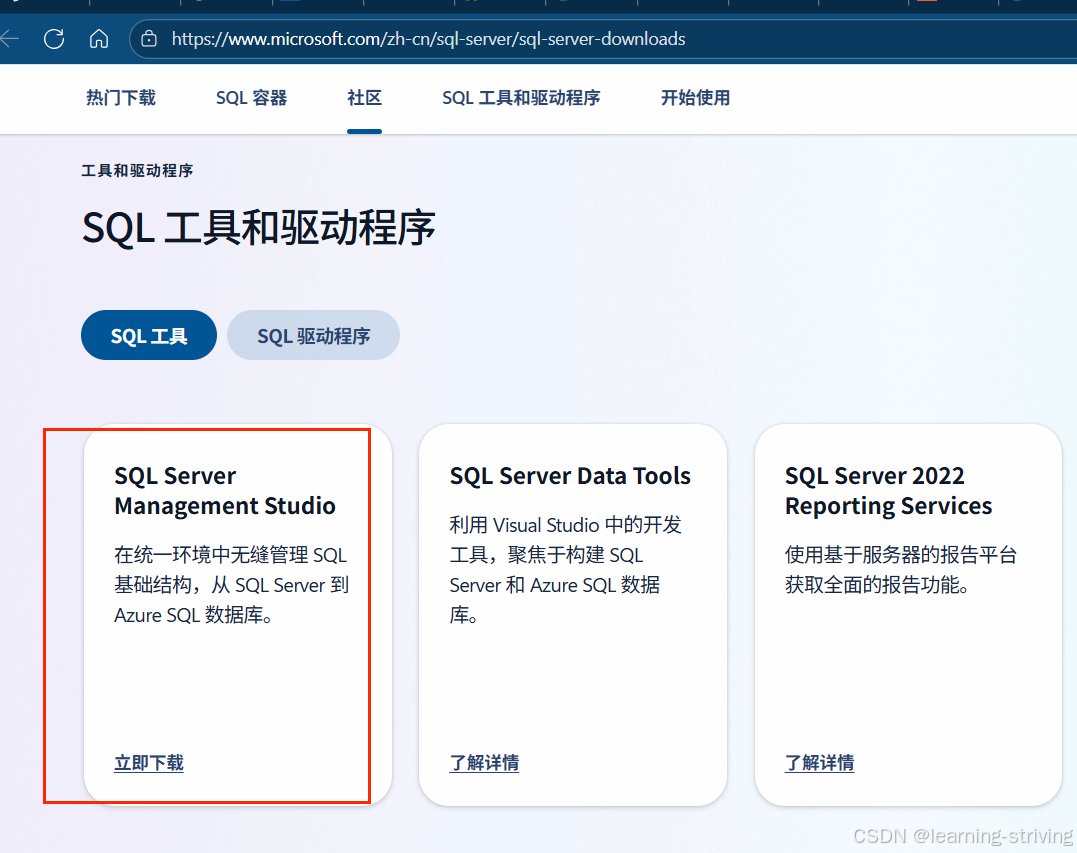View site info via lock icon
The width and height of the screenshot is (1077, 853).
click(148, 39)
